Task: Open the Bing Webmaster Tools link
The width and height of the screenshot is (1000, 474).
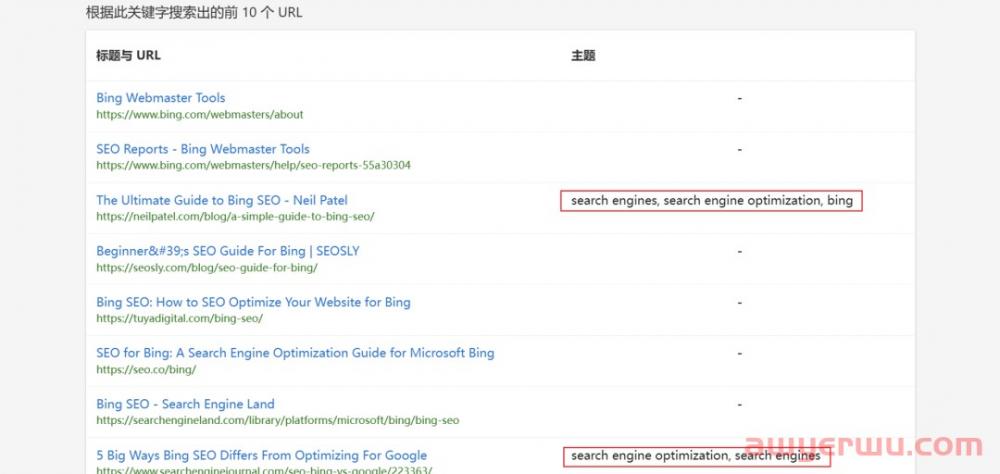Action: click(161, 98)
